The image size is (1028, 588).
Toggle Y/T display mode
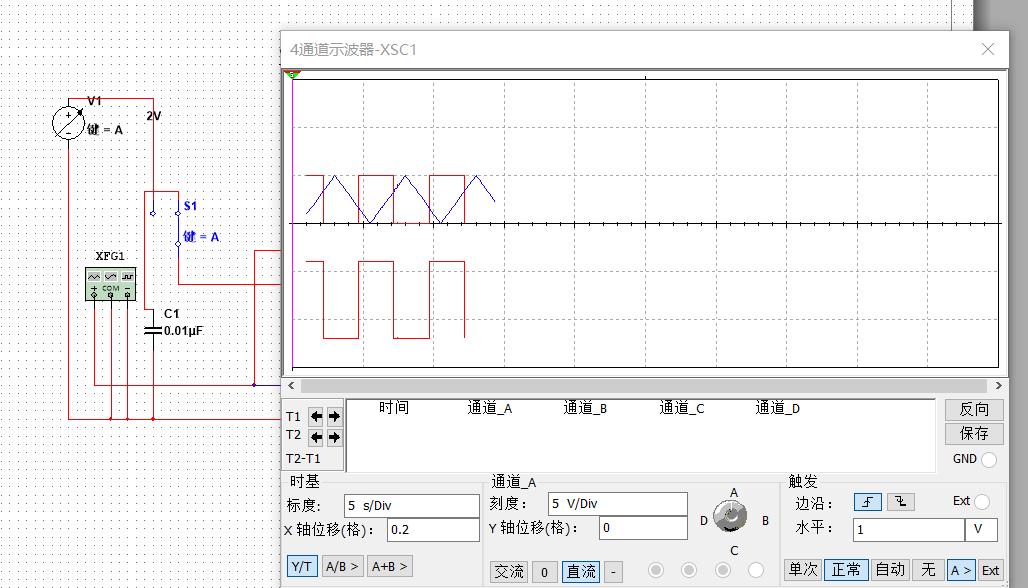[x=302, y=566]
